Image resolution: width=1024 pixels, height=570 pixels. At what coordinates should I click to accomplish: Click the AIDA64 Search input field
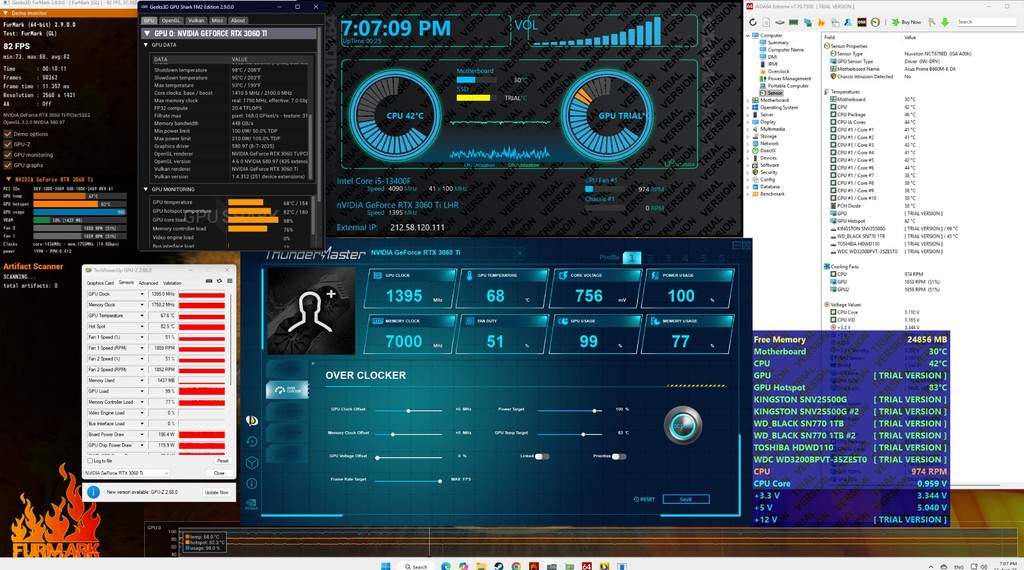[987, 22]
